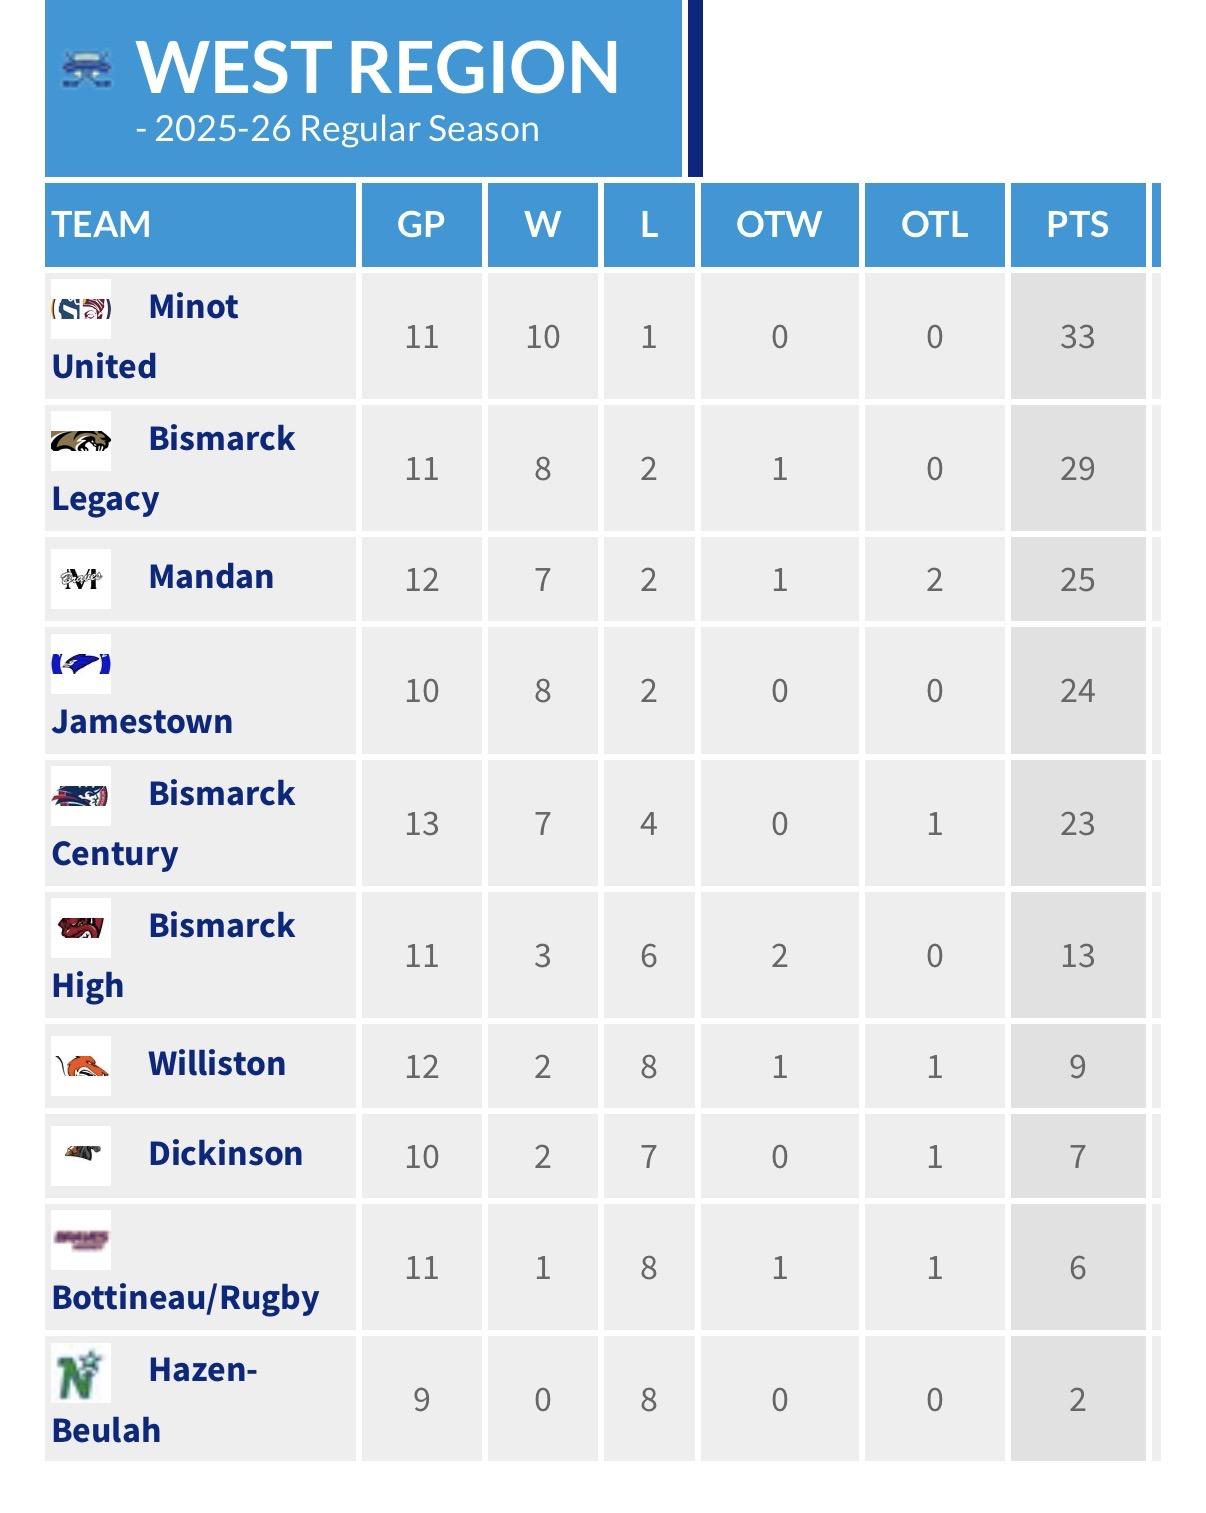Image resolution: width=1206 pixels, height=1513 pixels.
Task: Open the Bottineau/Rugby team link
Action: click(185, 1297)
